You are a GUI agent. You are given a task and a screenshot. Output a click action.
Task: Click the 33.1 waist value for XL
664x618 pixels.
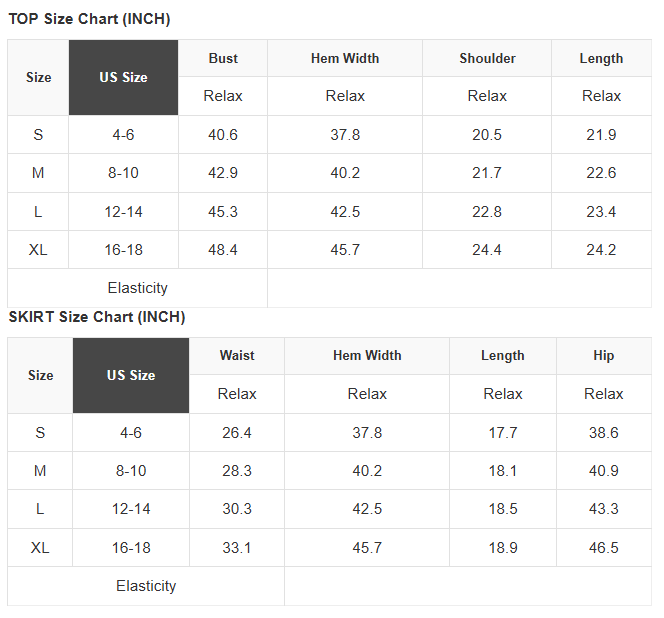tap(237, 548)
